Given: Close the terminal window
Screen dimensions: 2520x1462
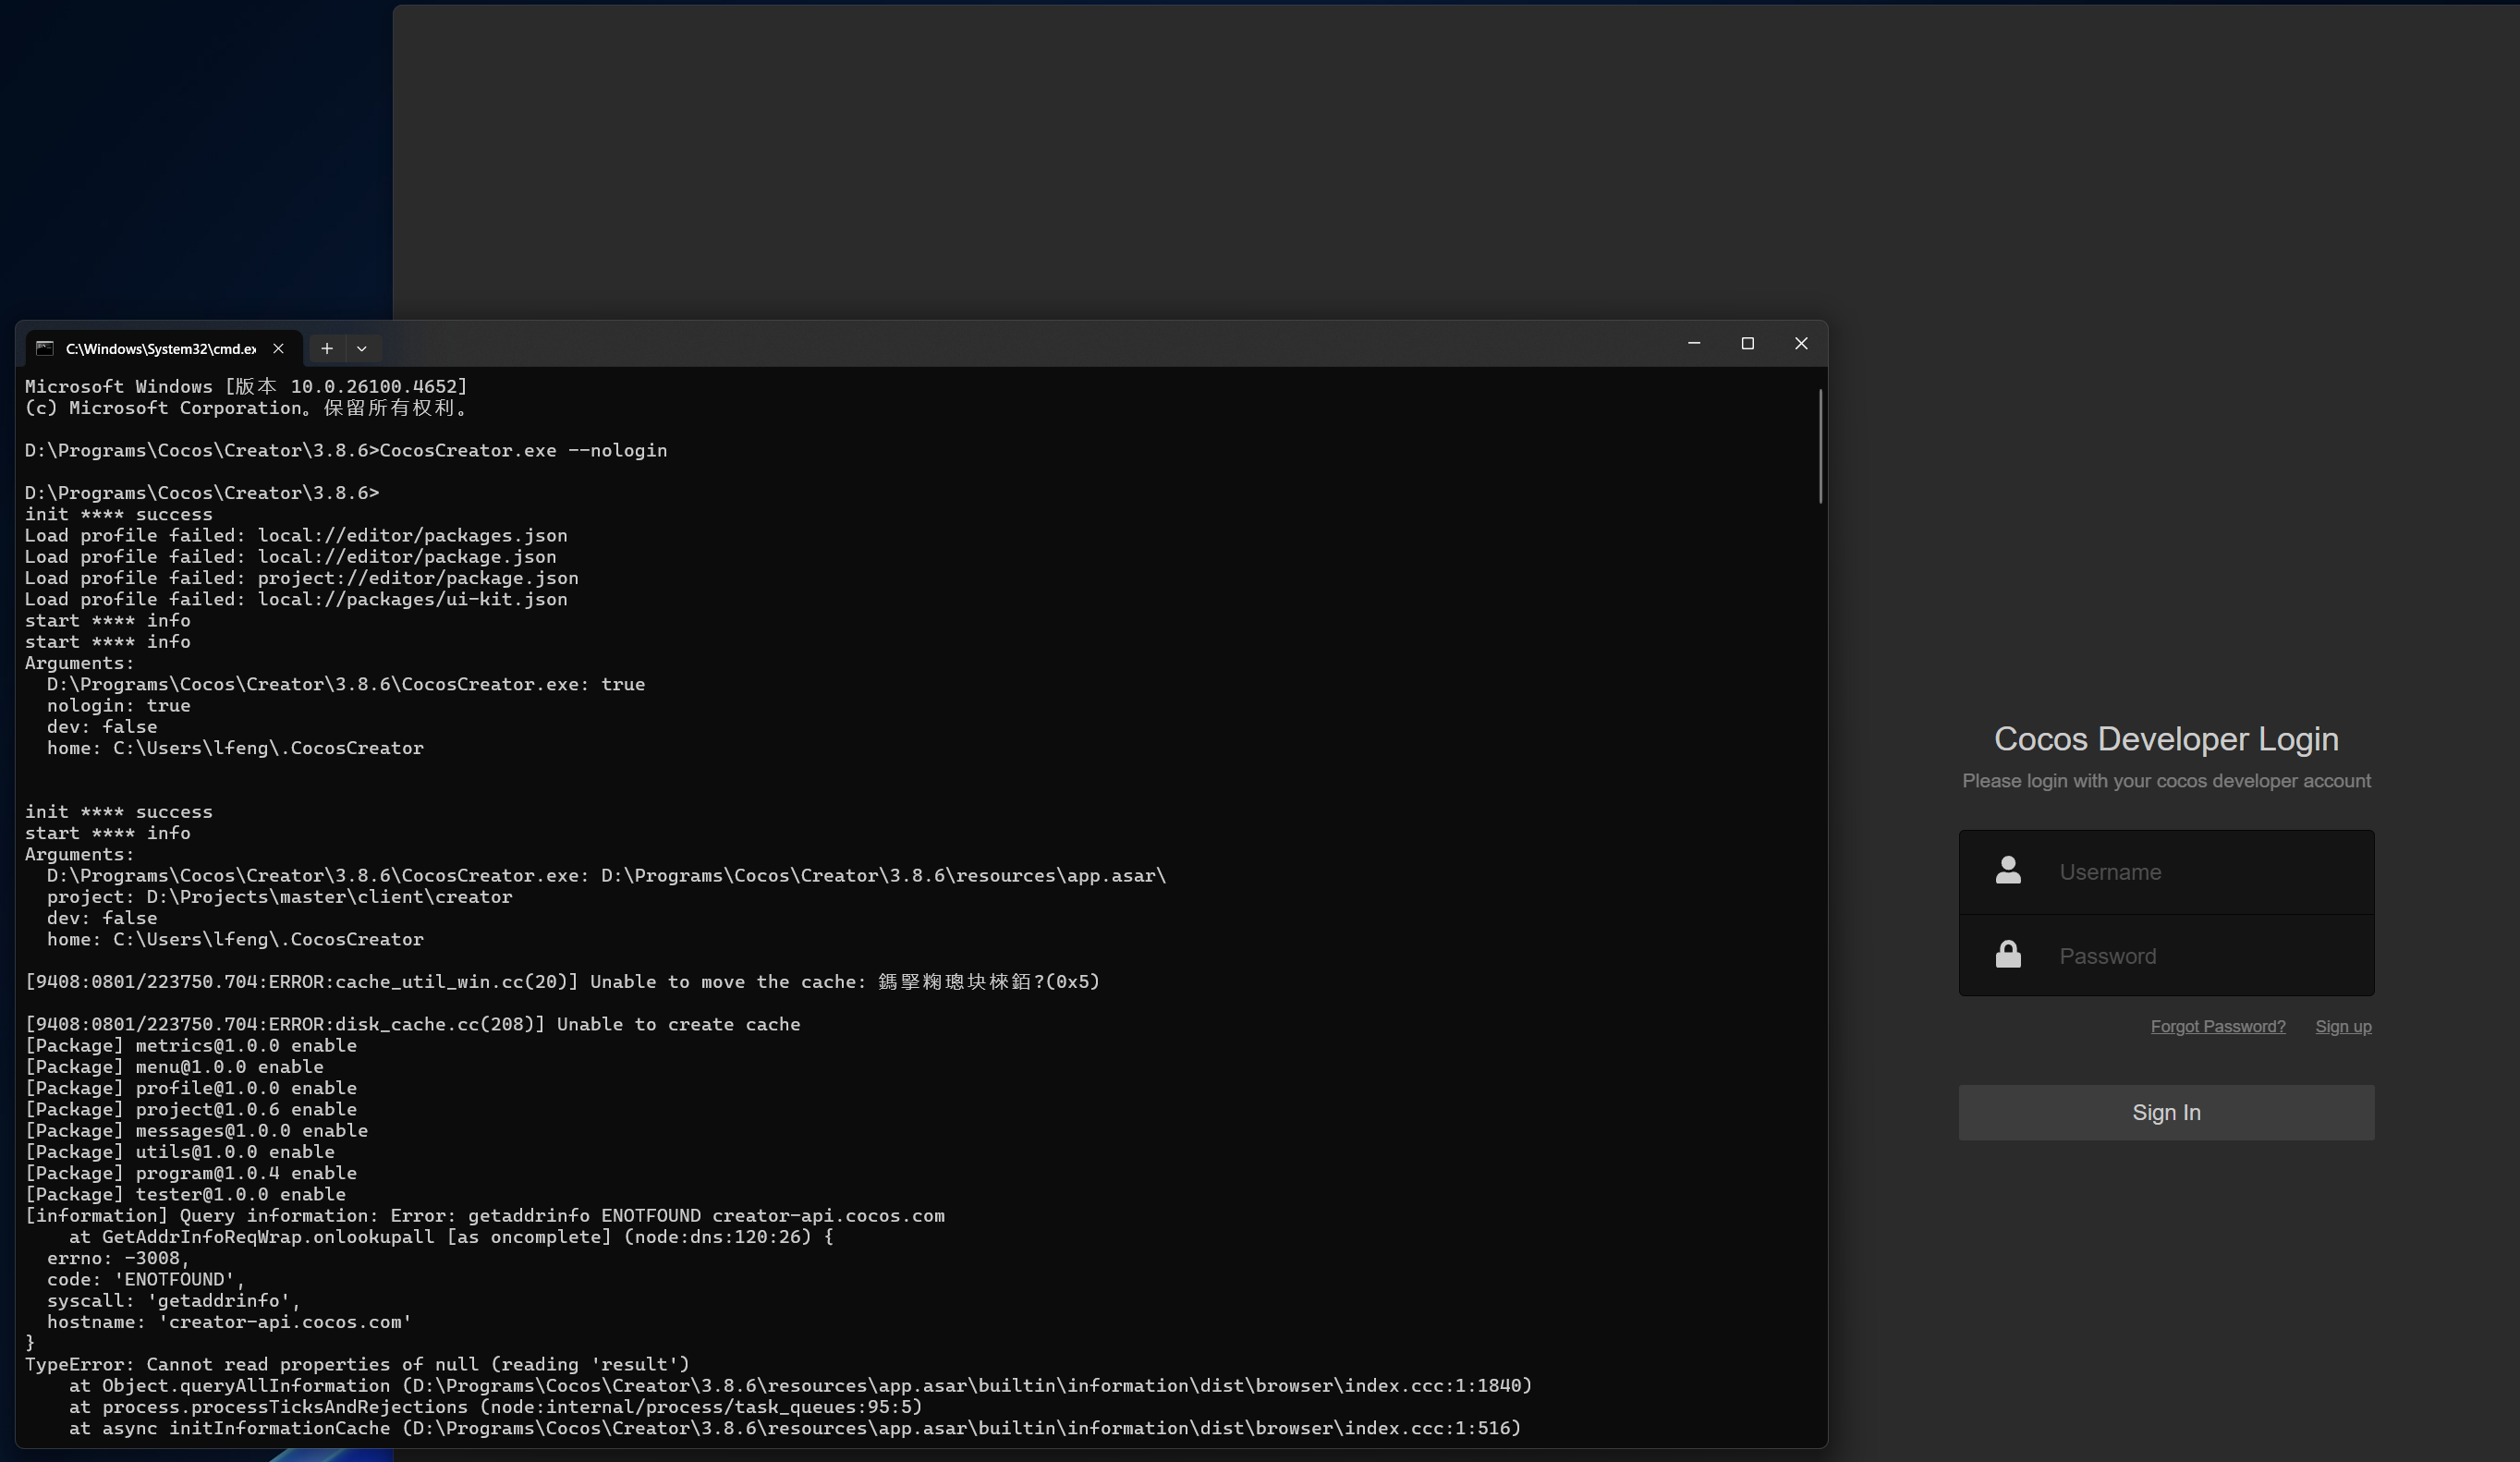Looking at the screenshot, I should tap(1801, 343).
